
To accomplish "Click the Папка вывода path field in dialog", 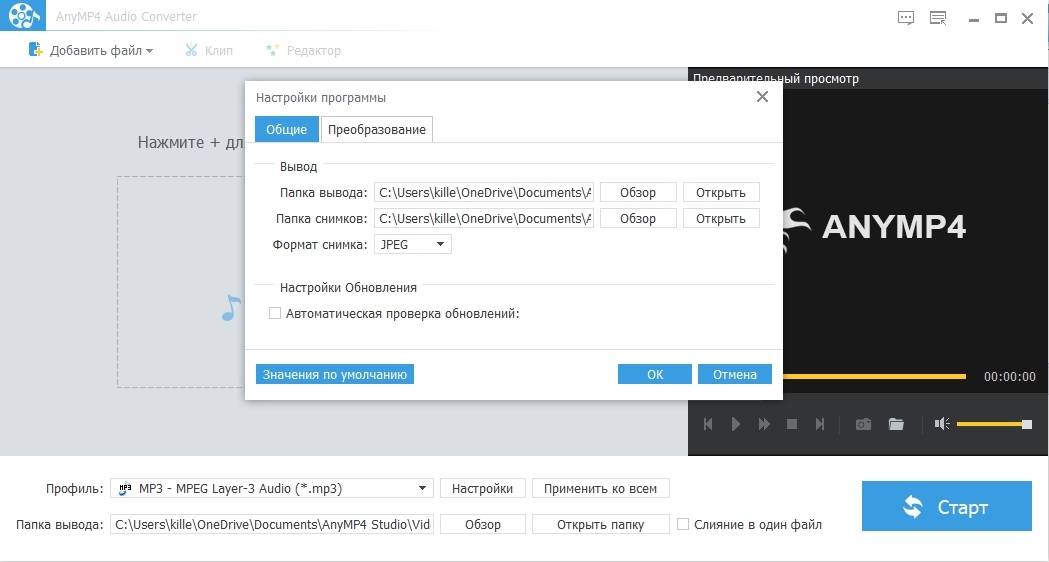I will [x=484, y=193].
